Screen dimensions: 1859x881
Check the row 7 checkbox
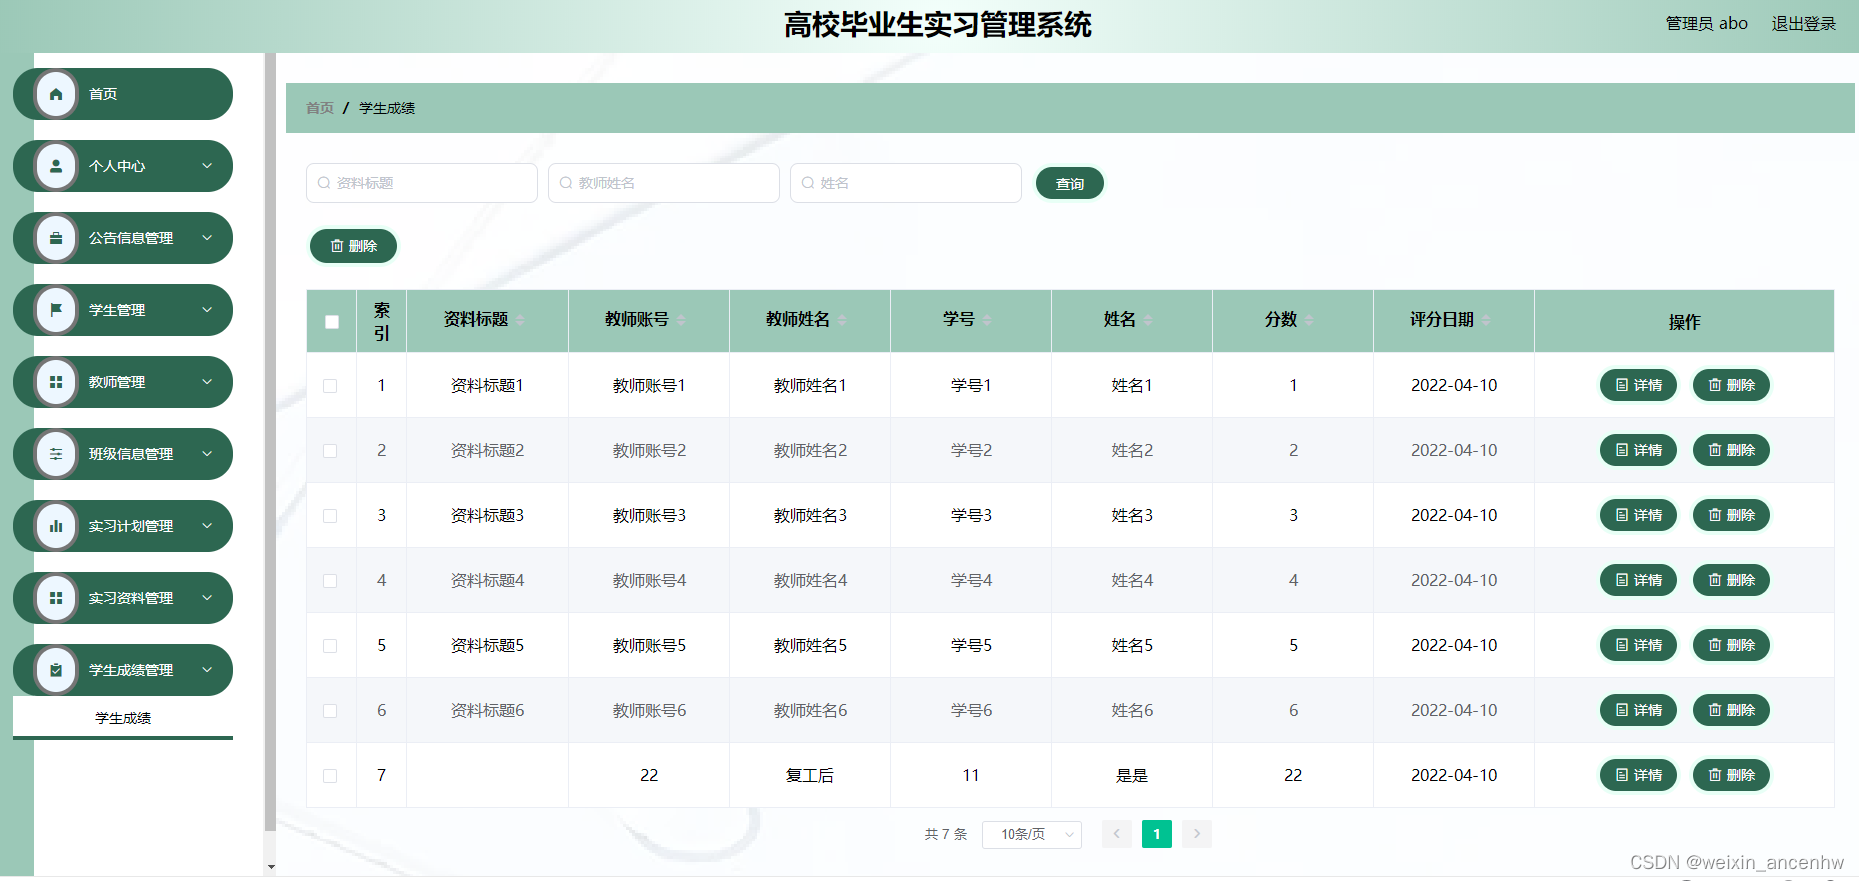(330, 776)
